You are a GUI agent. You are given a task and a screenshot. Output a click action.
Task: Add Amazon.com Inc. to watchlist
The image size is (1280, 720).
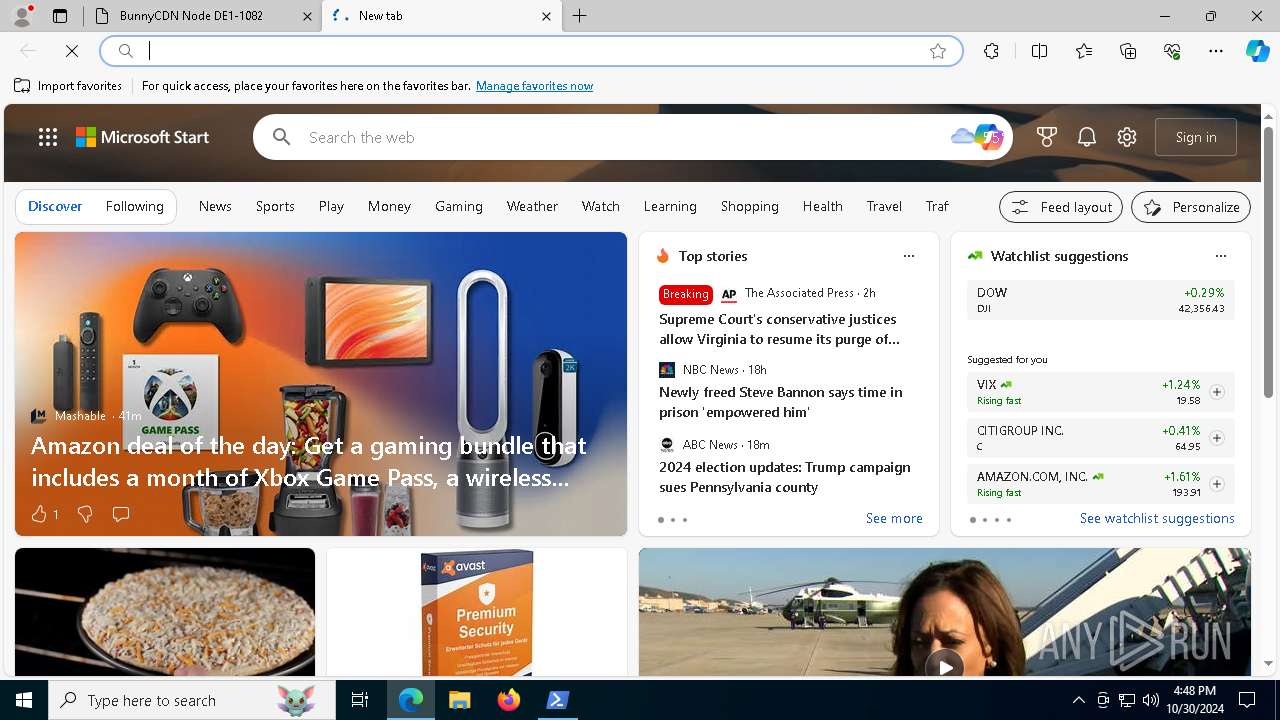(1217, 484)
